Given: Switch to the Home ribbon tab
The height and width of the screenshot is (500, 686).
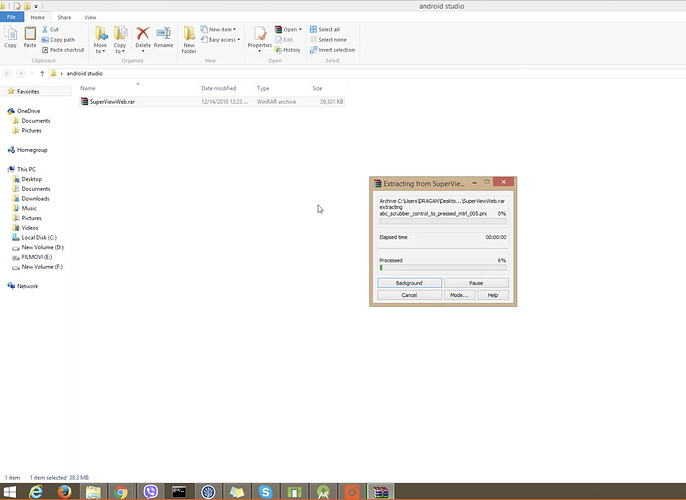Looking at the screenshot, I should click(38, 17).
